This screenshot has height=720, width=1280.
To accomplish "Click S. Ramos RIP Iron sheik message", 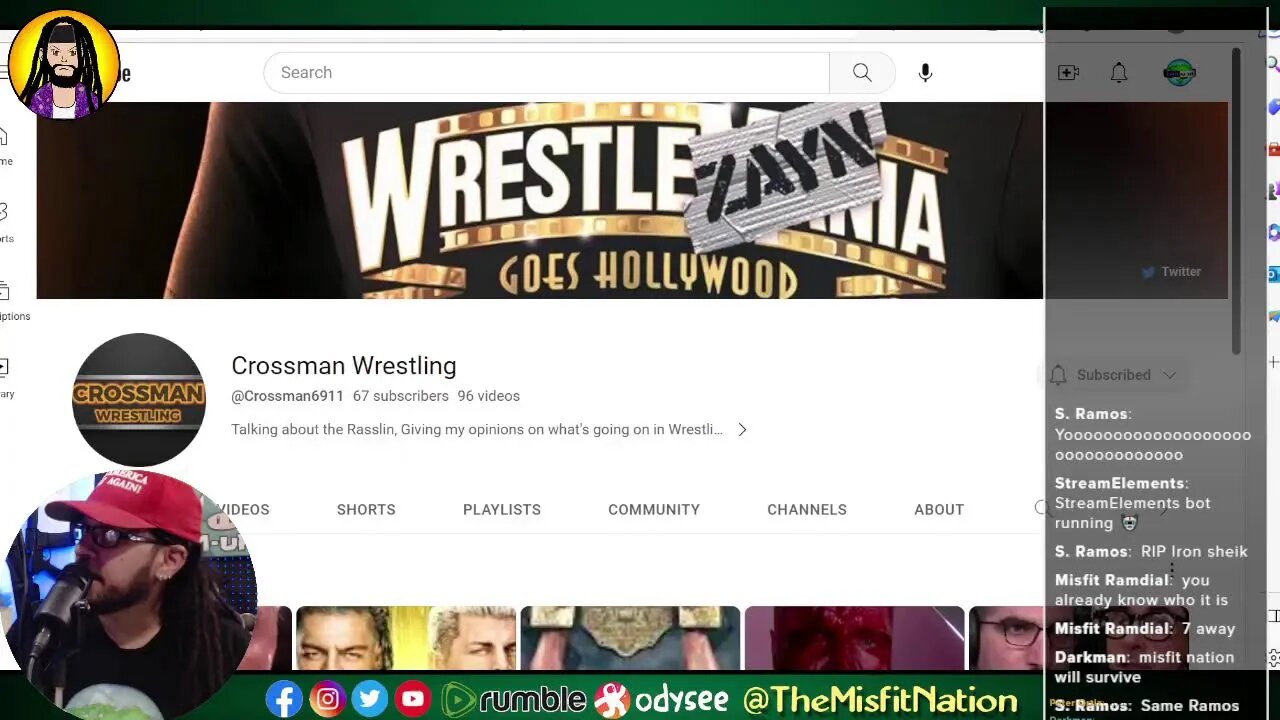I will coord(1151,551).
